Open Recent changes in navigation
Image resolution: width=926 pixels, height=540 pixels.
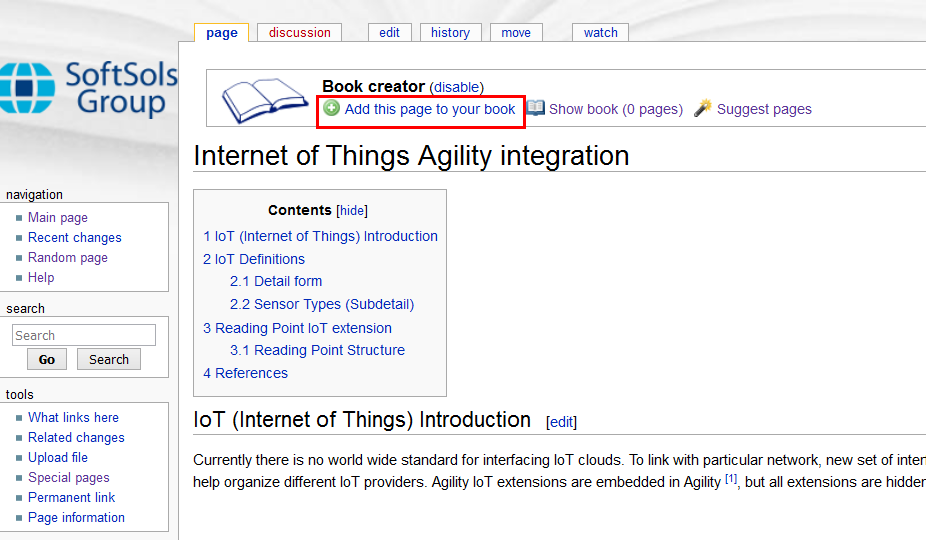tap(75, 238)
